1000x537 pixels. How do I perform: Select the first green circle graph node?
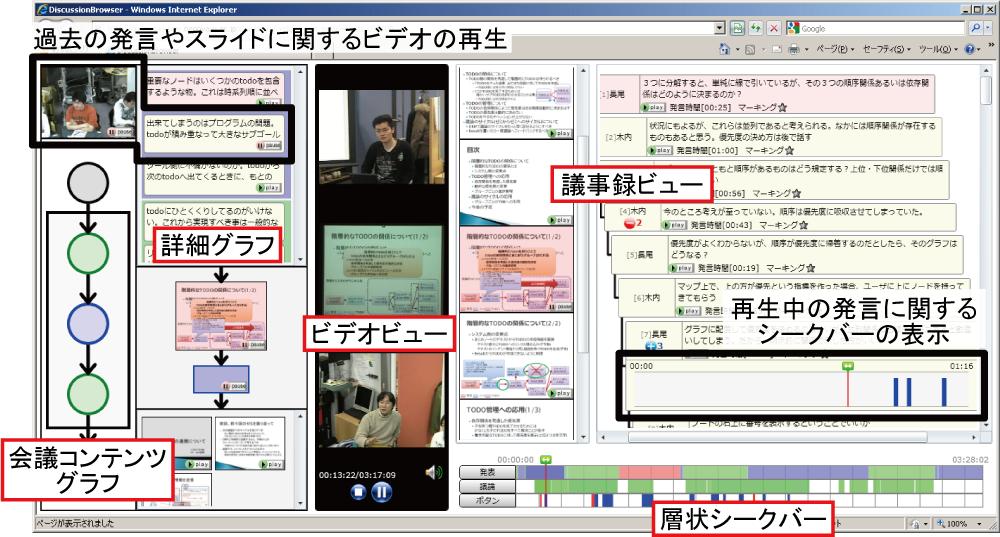[88, 253]
